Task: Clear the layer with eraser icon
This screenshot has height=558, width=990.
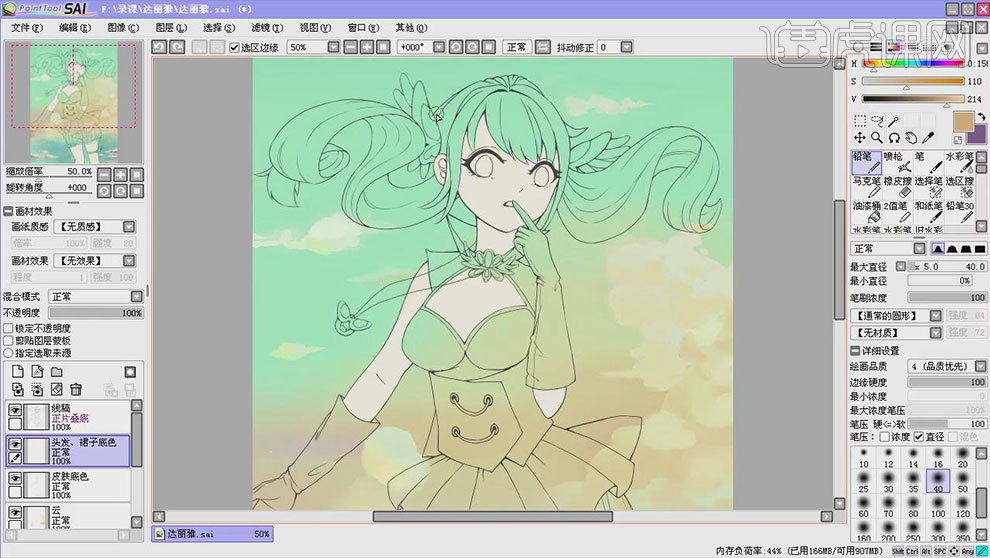Action: point(57,389)
